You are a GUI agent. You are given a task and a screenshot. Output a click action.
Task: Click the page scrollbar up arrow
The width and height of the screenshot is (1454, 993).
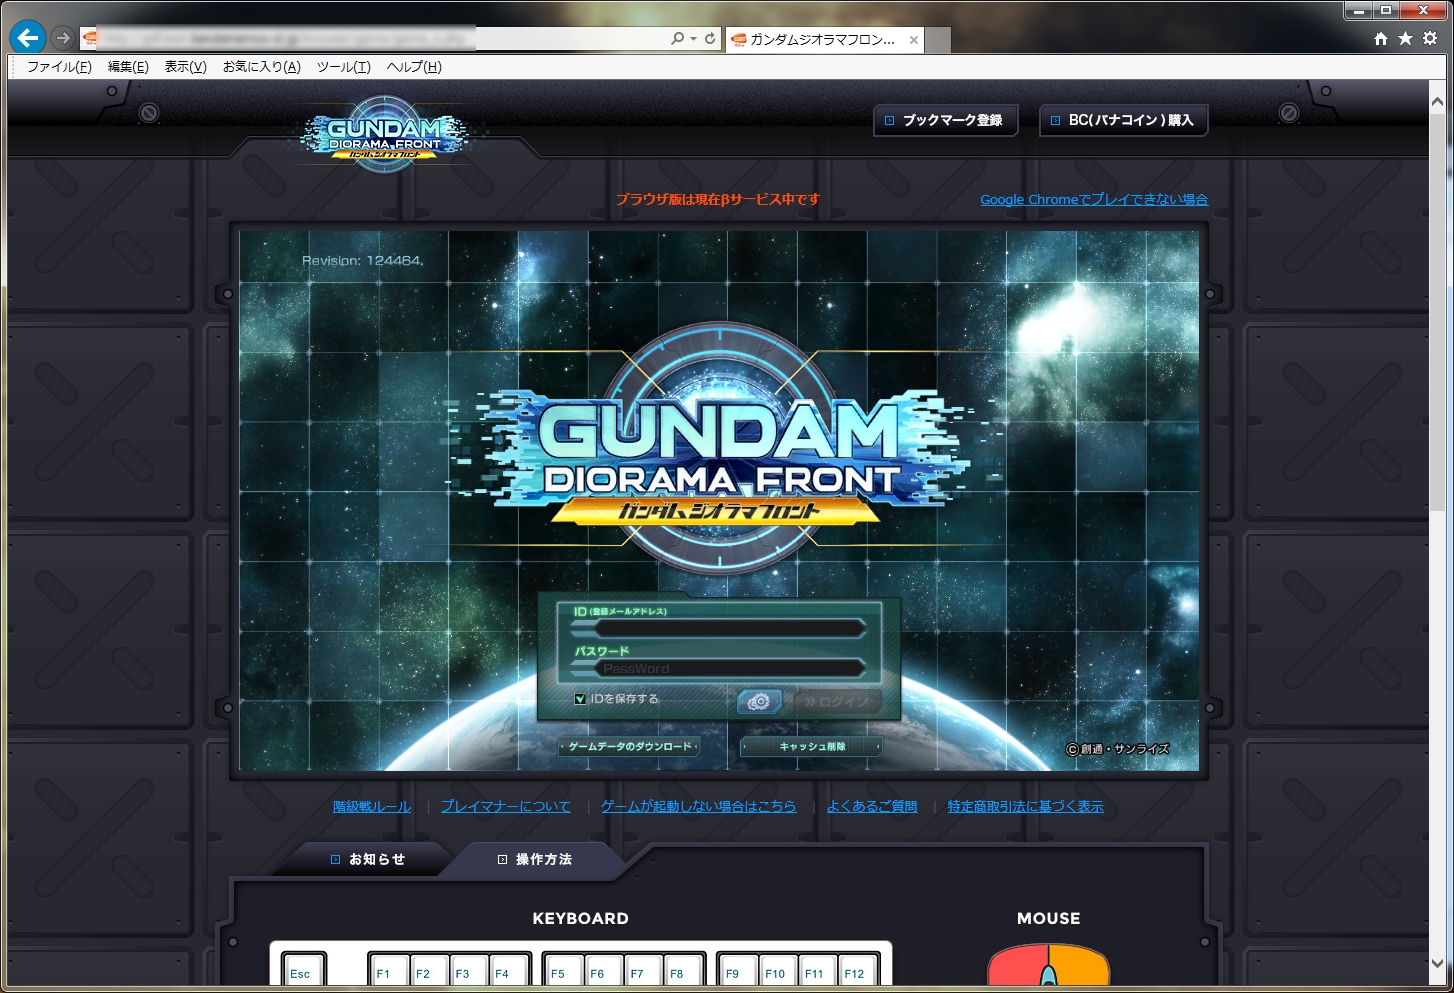click(1437, 102)
